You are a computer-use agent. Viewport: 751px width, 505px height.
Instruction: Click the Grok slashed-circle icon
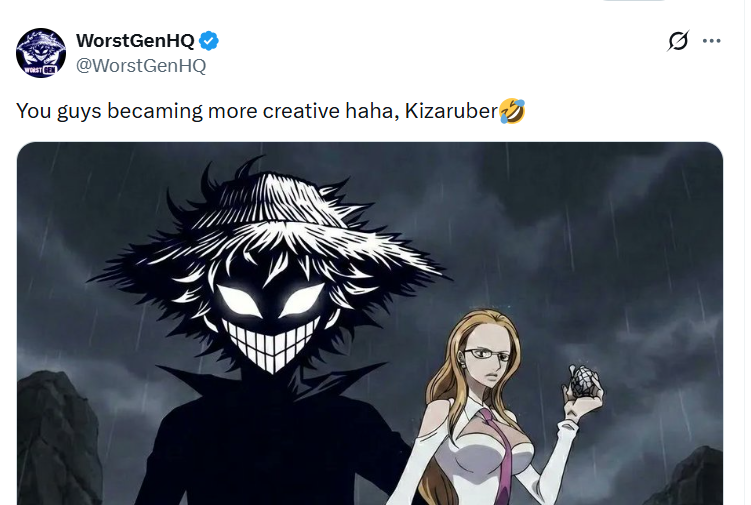click(678, 41)
